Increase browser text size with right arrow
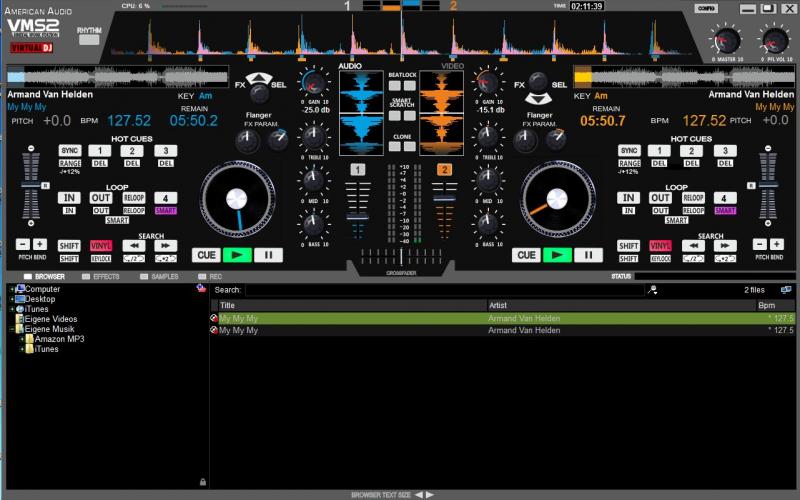Screen dimensions: 800x500 431,495
